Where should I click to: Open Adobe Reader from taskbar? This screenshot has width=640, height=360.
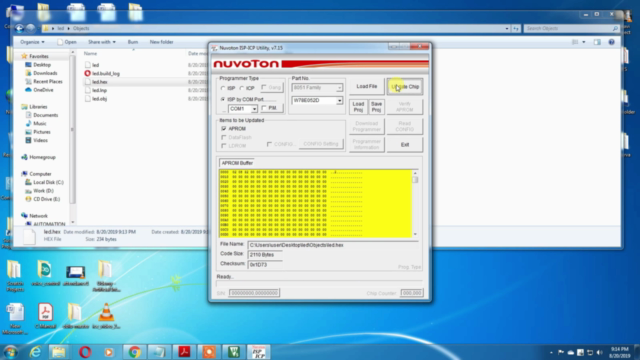tap(184, 352)
